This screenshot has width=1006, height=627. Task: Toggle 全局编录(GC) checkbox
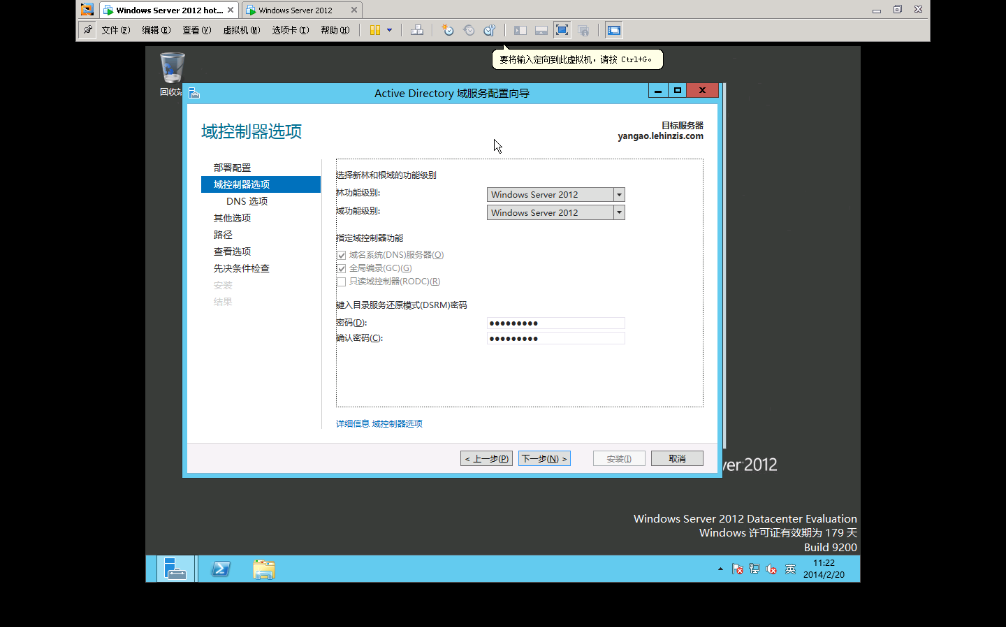[x=341, y=268]
